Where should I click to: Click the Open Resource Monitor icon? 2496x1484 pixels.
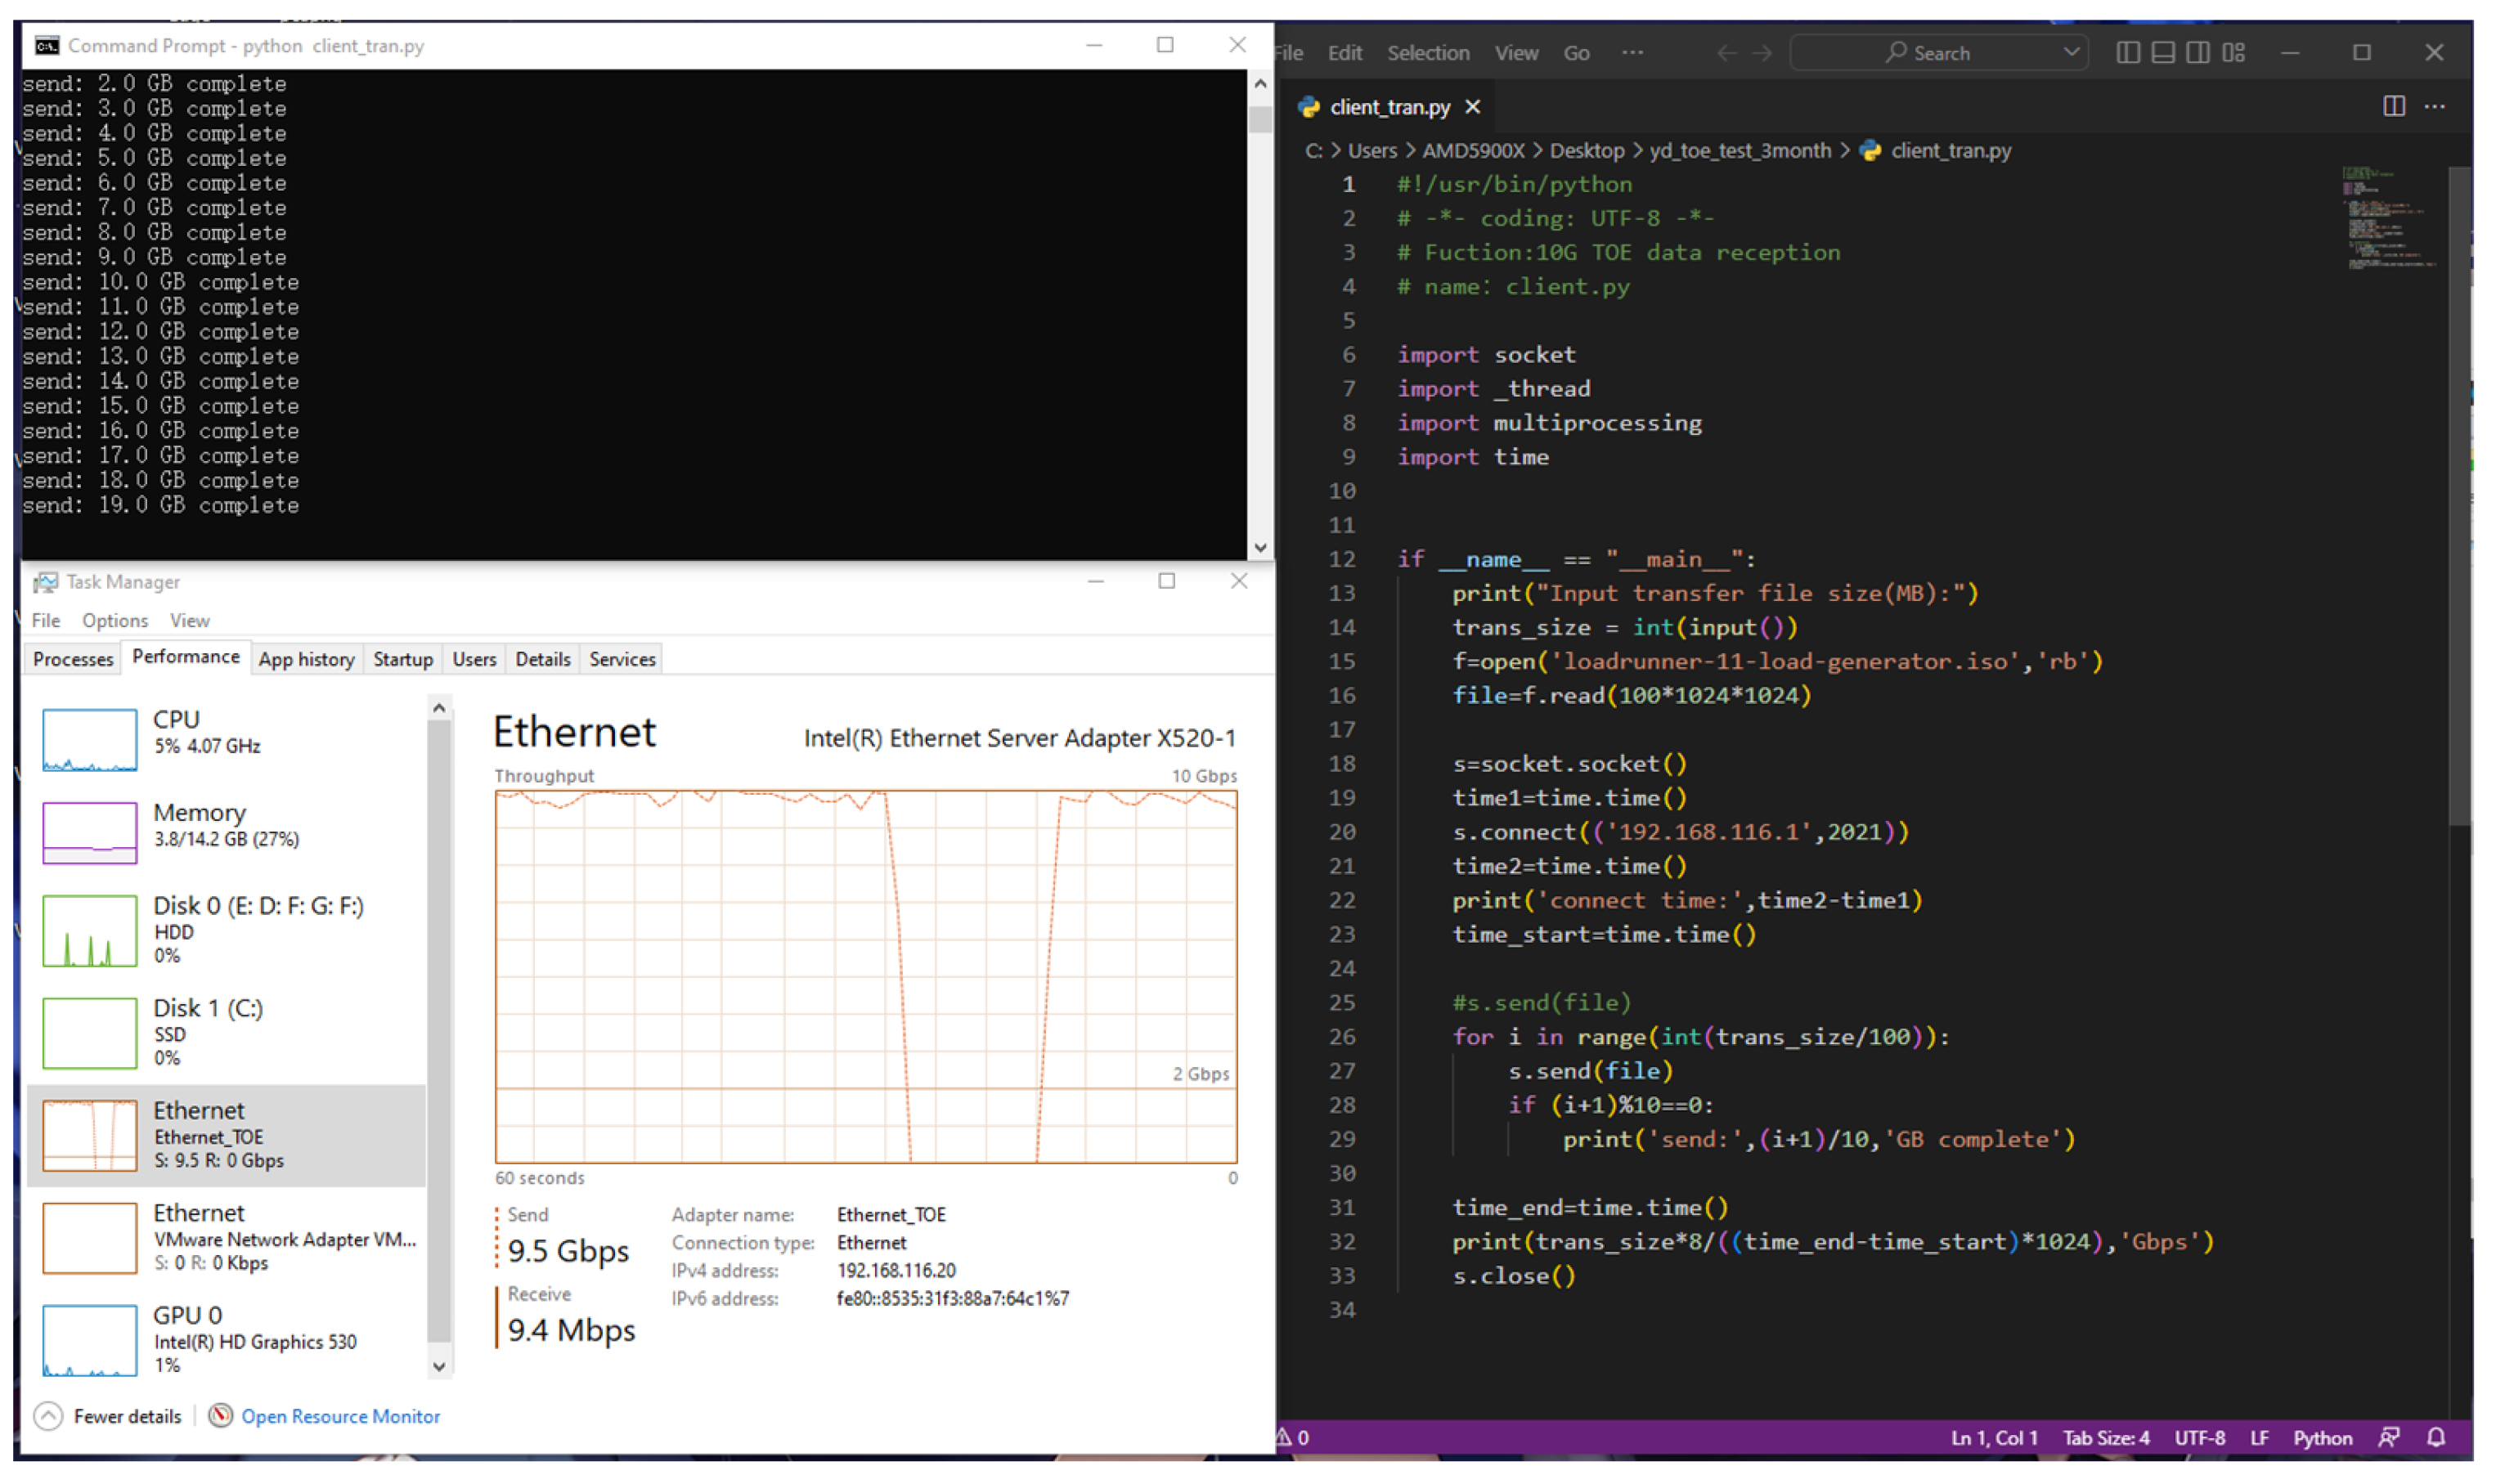point(220,1415)
